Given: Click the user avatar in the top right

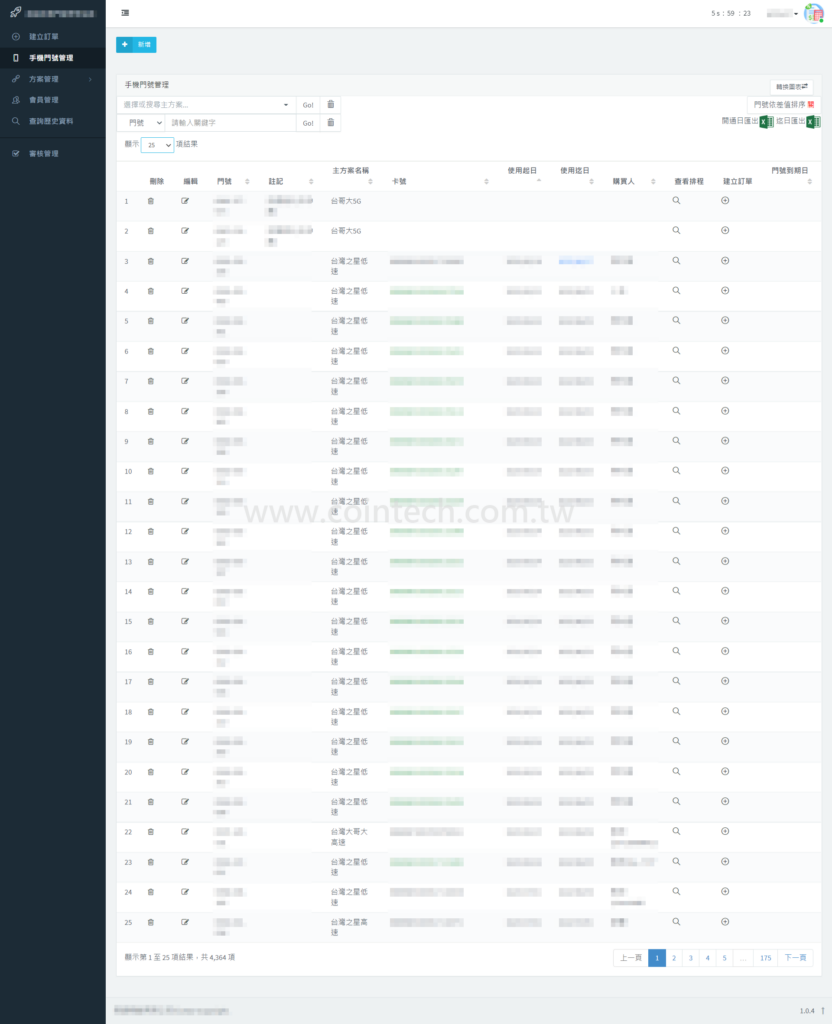Looking at the screenshot, I should click(x=814, y=13).
